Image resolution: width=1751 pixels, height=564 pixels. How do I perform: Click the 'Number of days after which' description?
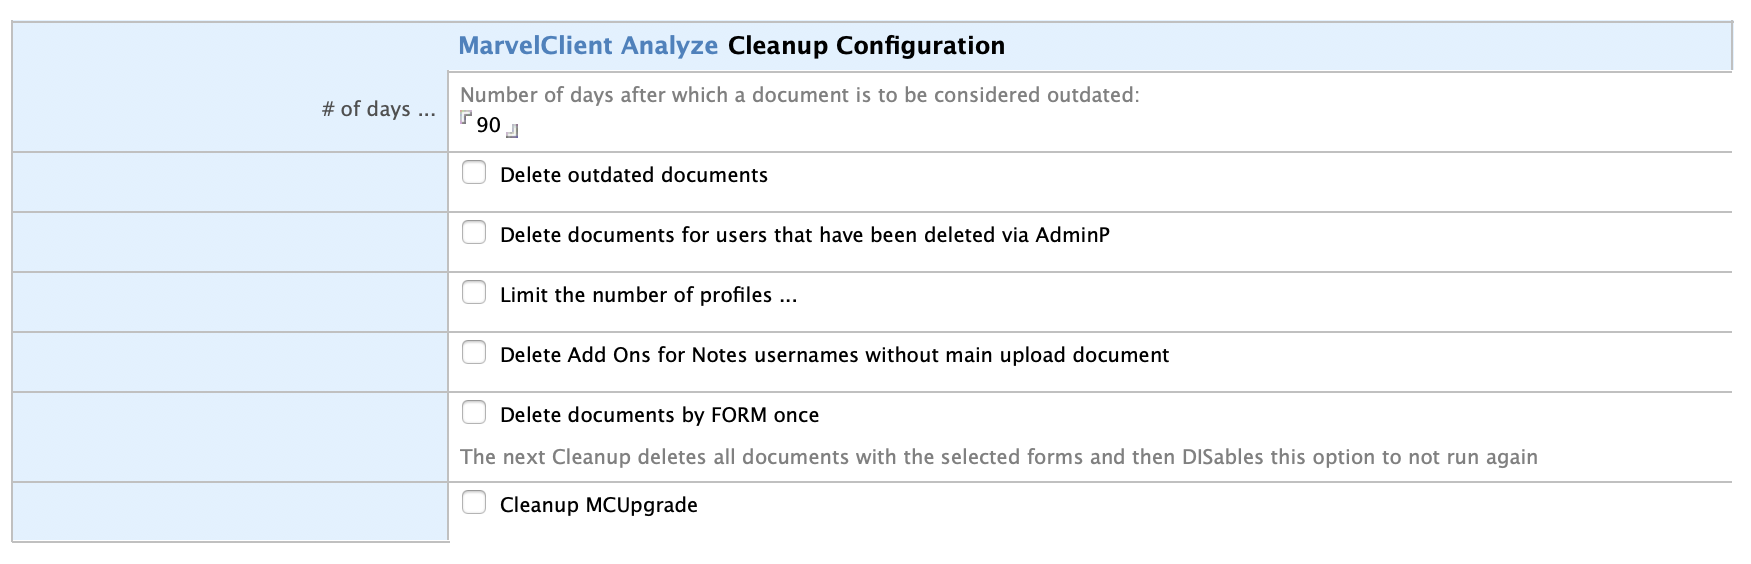(x=799, y=95)
